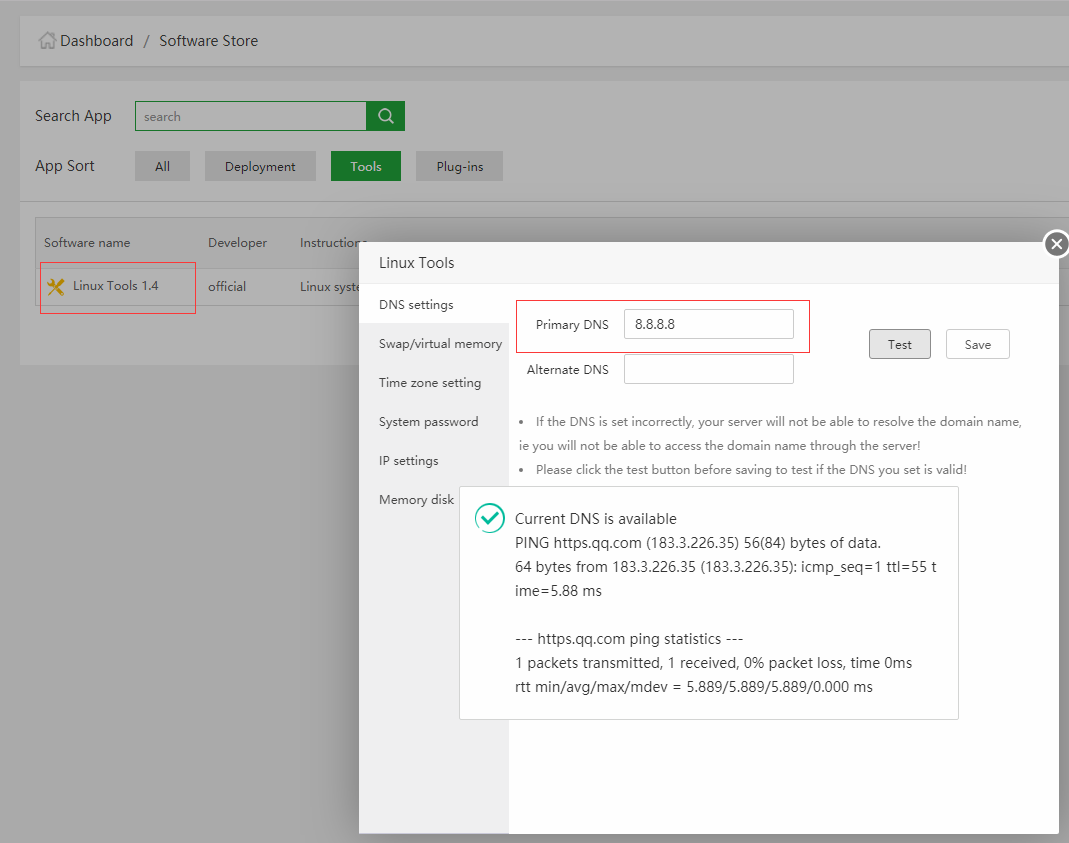The width and height of the screenshot is (1069, 843).
Task: Click the Alternate DNS input field
Action: (x=708, y=370)
